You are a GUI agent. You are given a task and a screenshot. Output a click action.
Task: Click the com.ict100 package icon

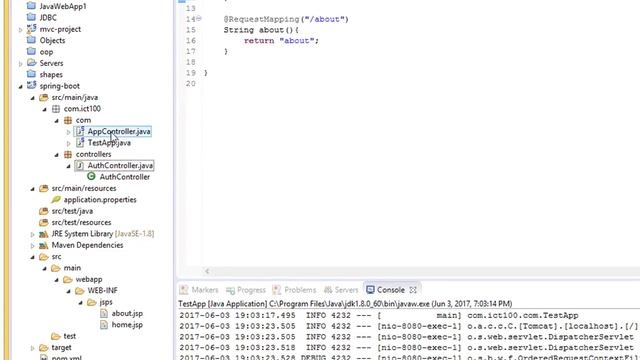tap(56, 109)
